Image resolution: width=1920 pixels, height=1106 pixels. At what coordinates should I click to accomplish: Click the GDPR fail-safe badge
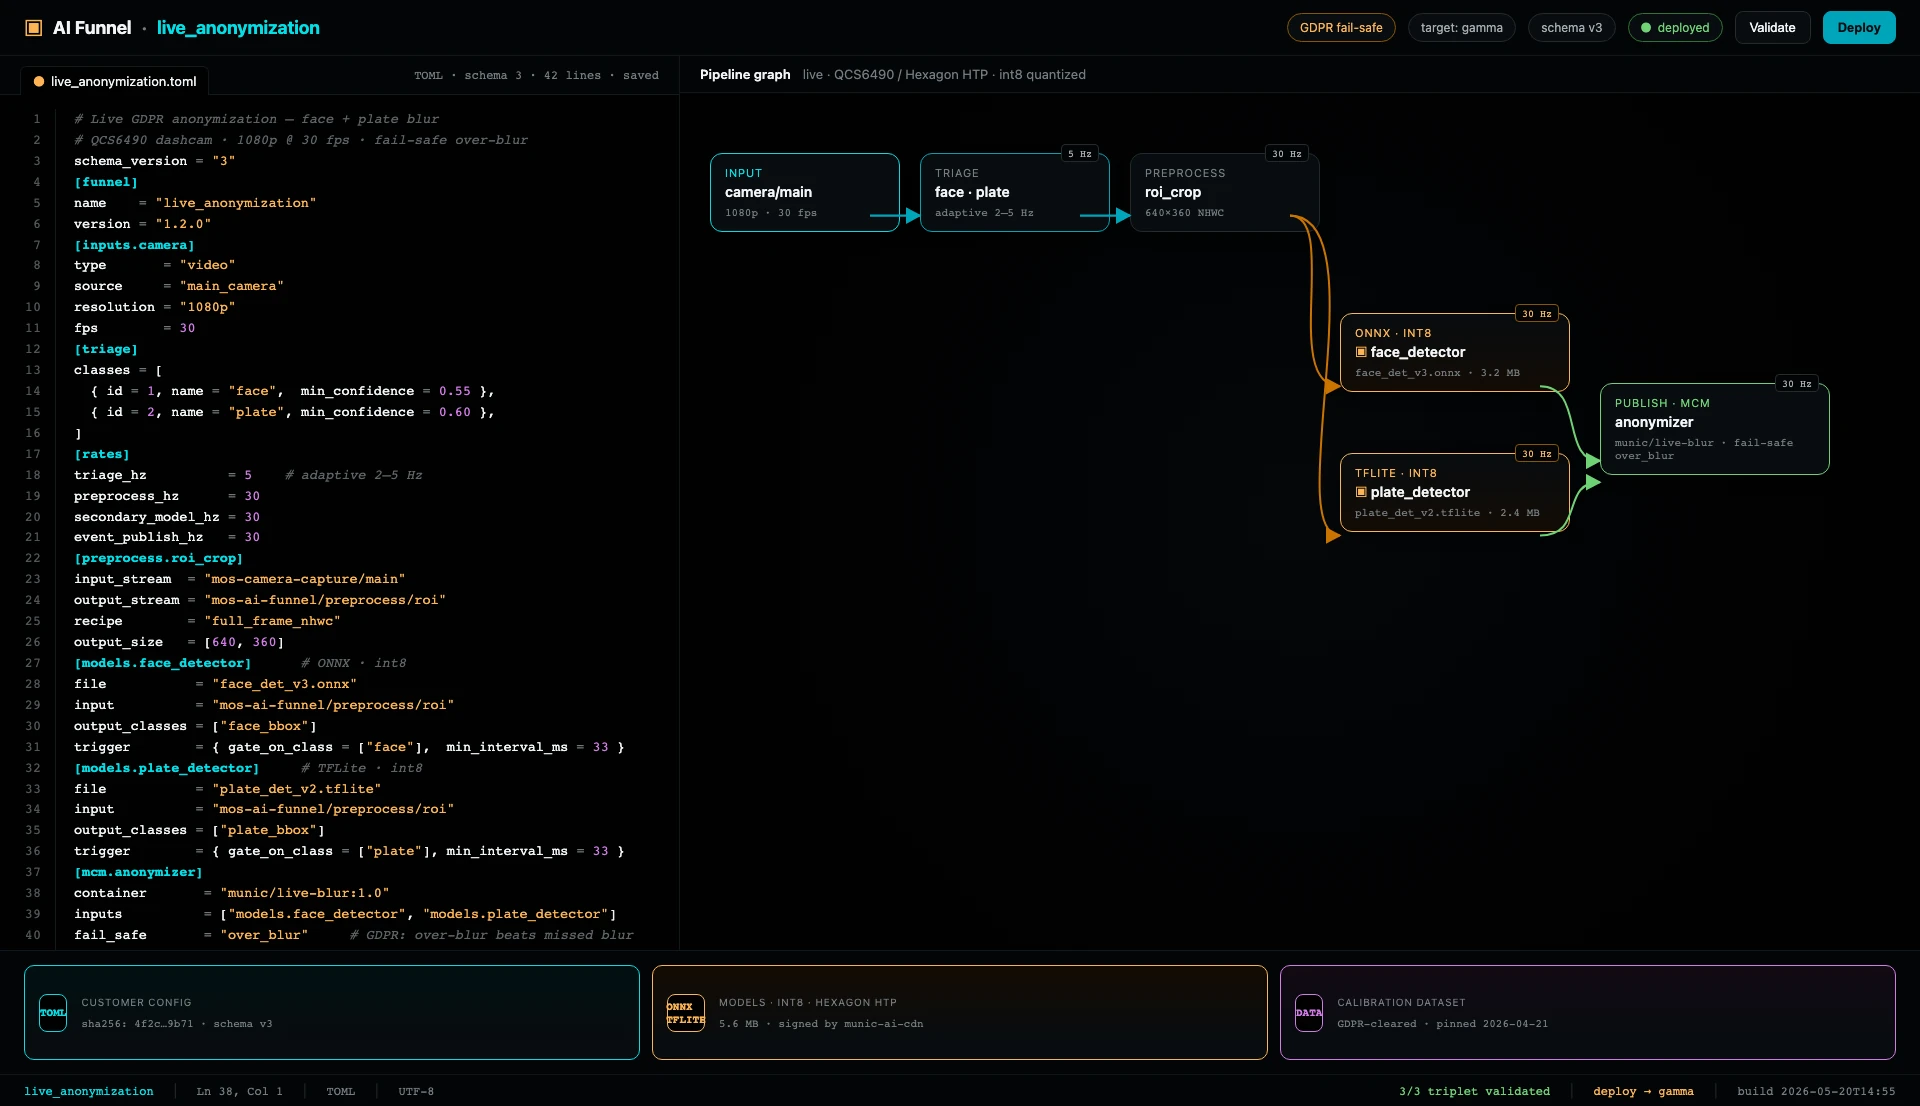point(1341,28)
